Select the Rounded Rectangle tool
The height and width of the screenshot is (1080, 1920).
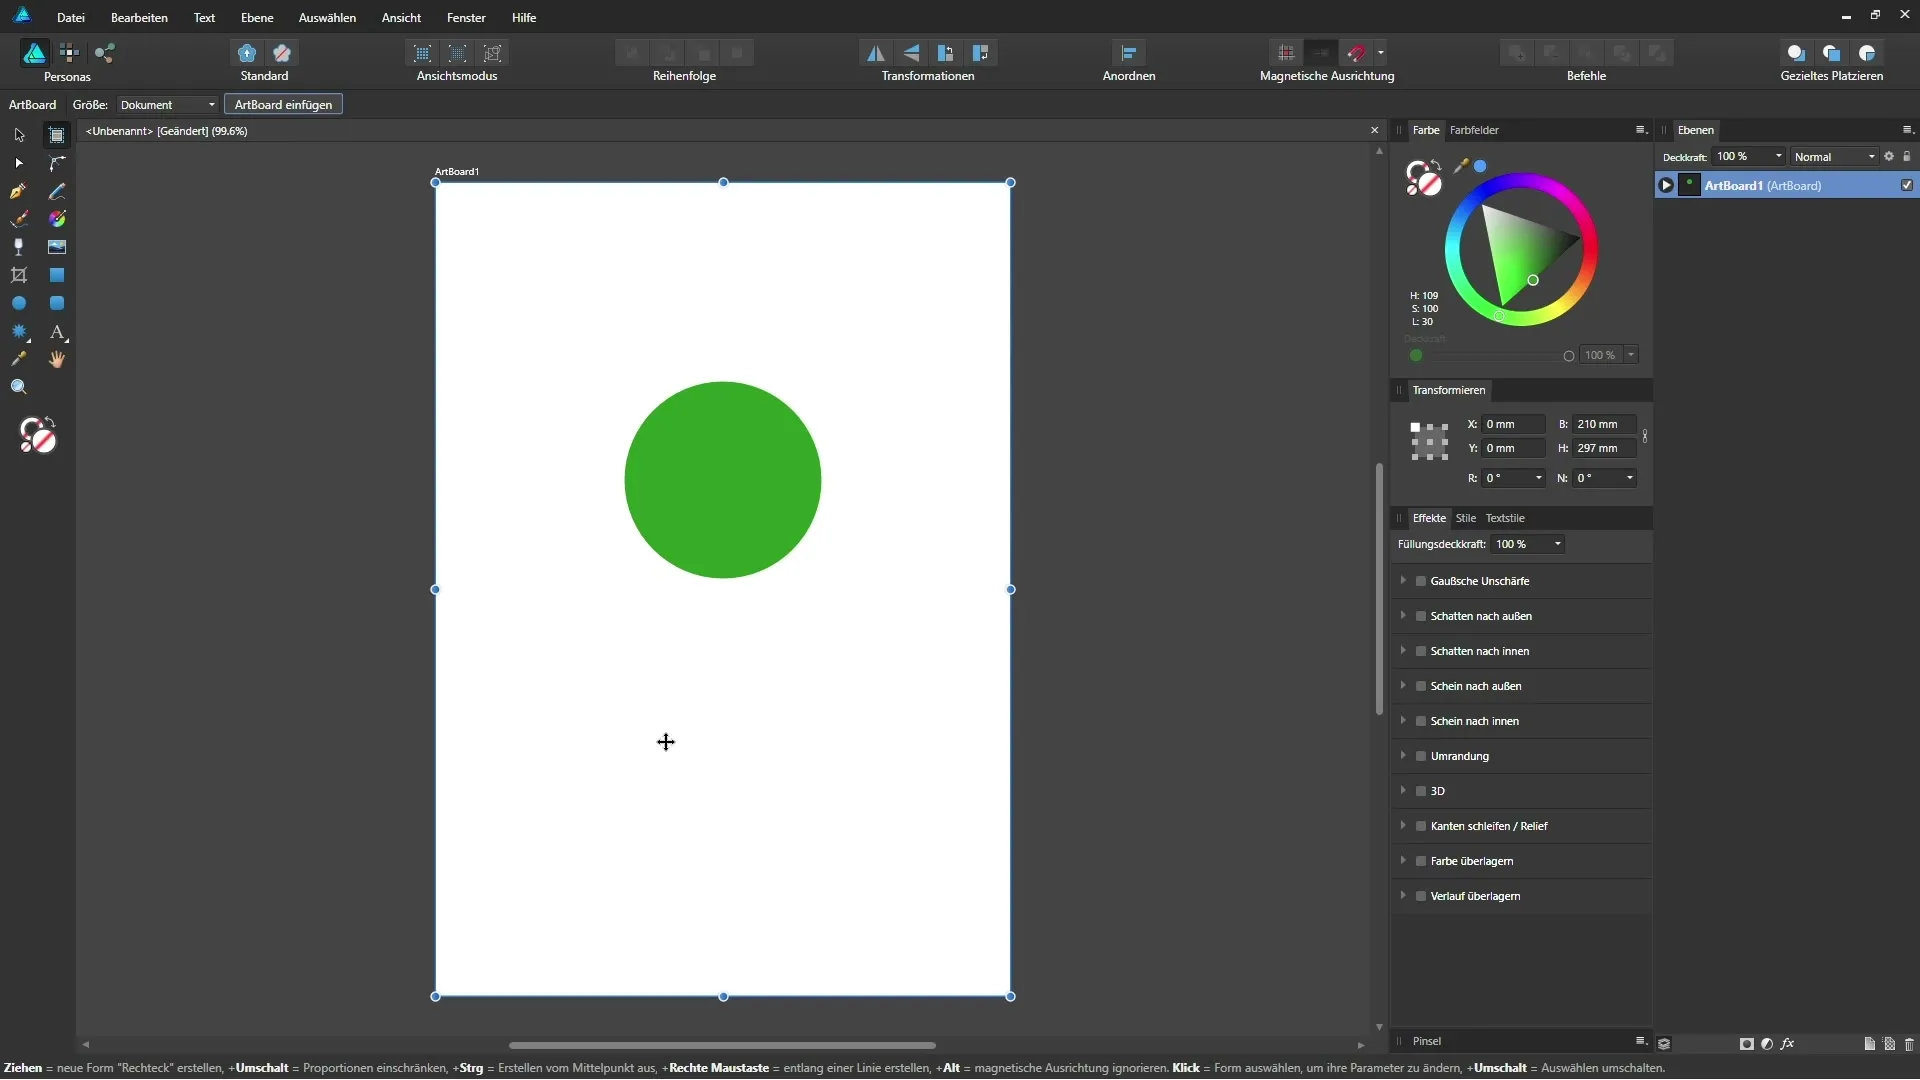(x=57, y=303)
